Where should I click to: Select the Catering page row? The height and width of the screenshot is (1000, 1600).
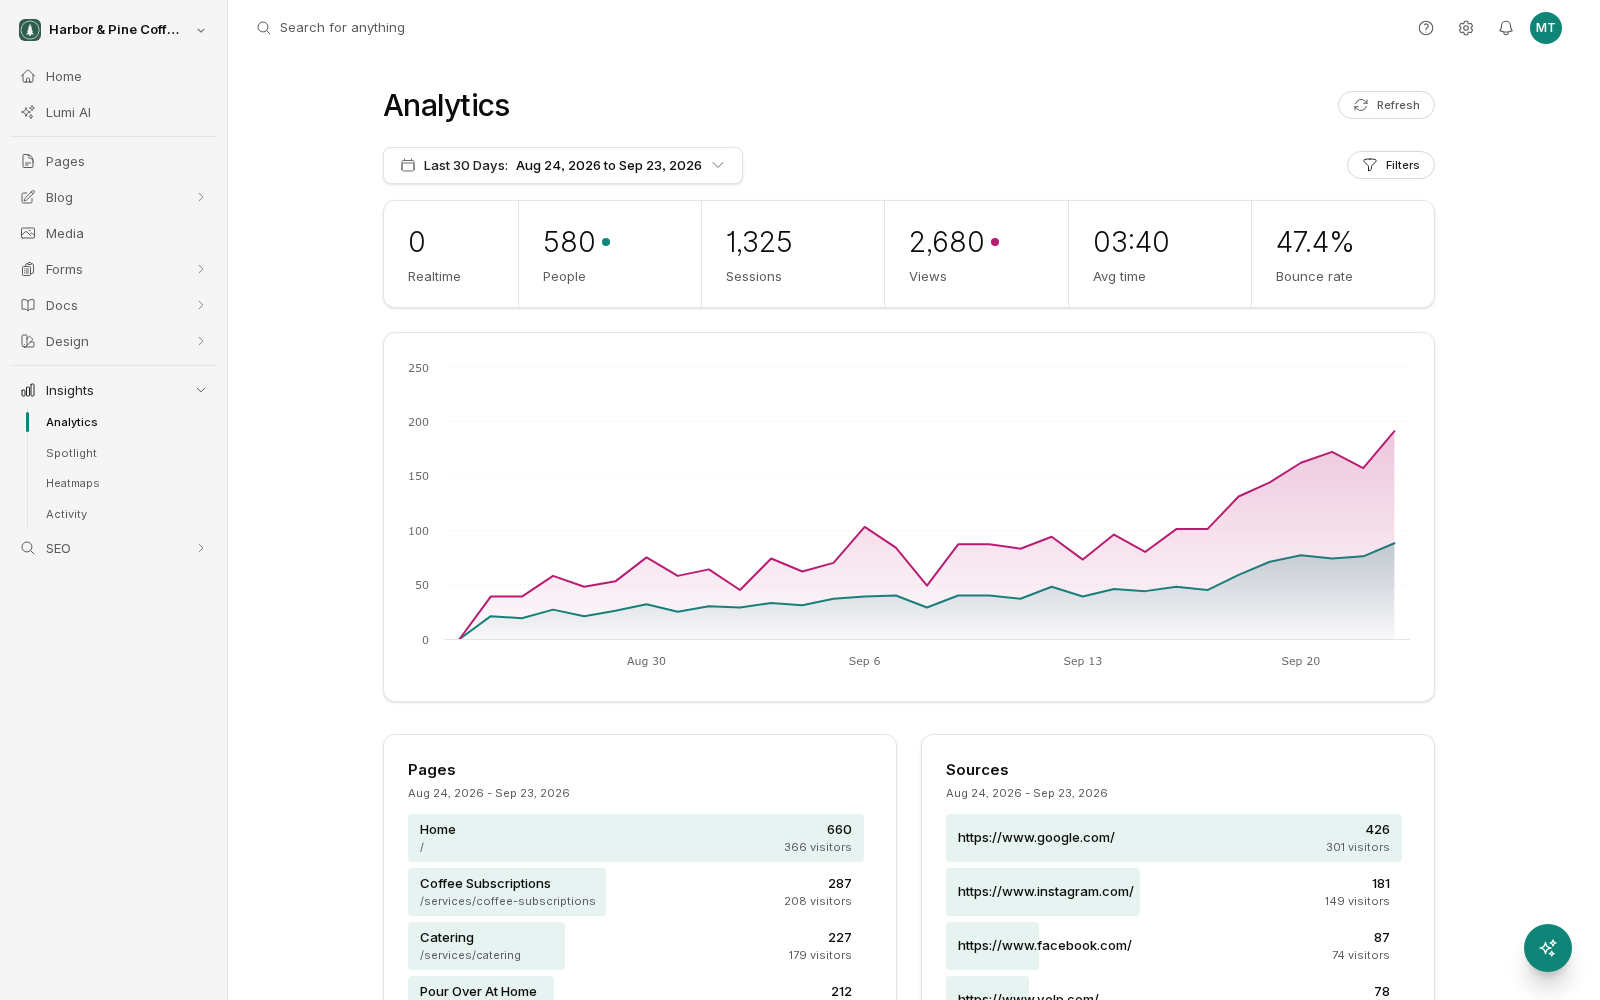(636, 946)
